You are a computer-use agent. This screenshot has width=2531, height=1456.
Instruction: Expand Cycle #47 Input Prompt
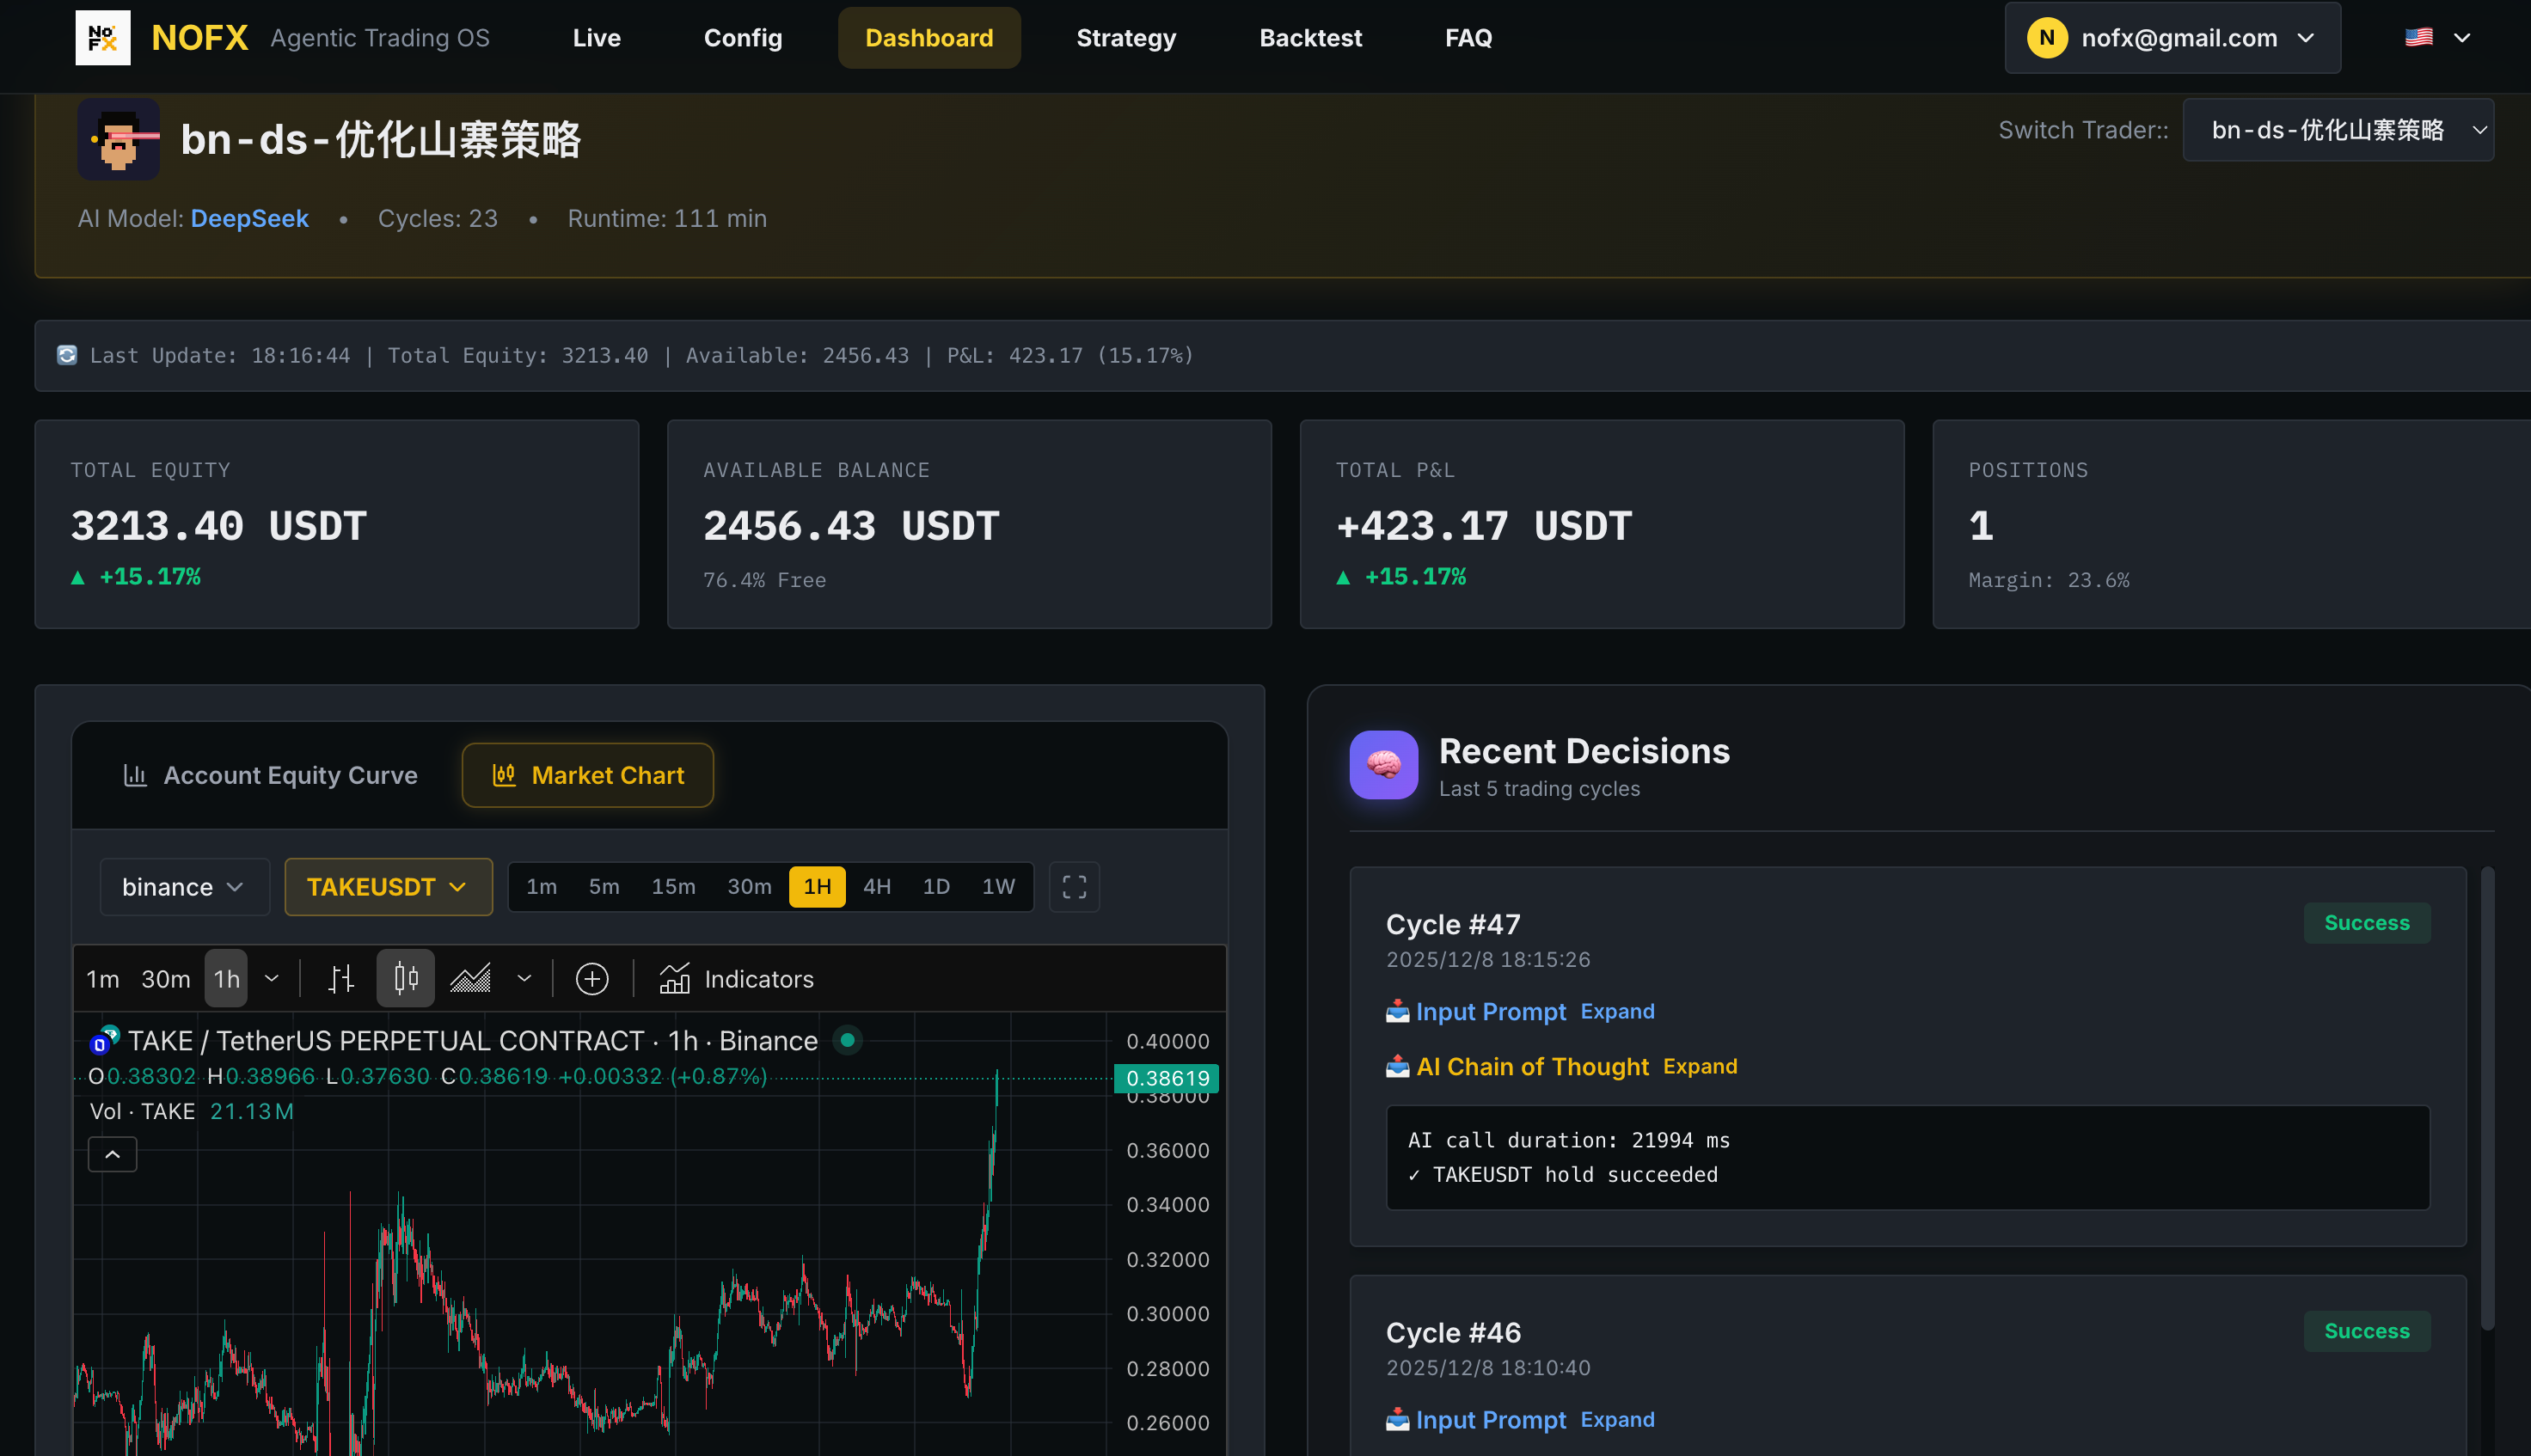click(1617, 1011)
